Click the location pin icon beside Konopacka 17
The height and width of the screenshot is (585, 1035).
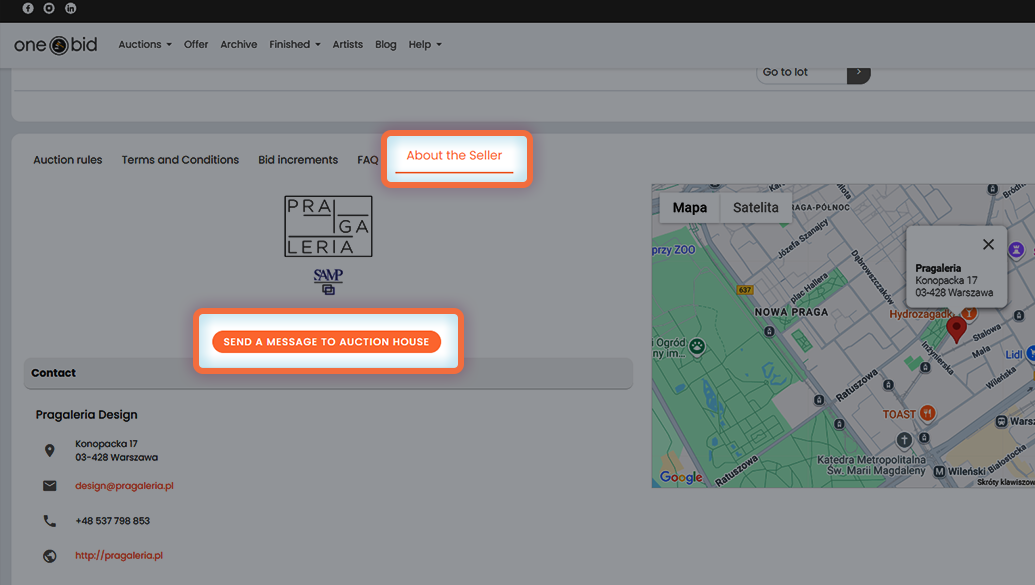pos(50,450)
